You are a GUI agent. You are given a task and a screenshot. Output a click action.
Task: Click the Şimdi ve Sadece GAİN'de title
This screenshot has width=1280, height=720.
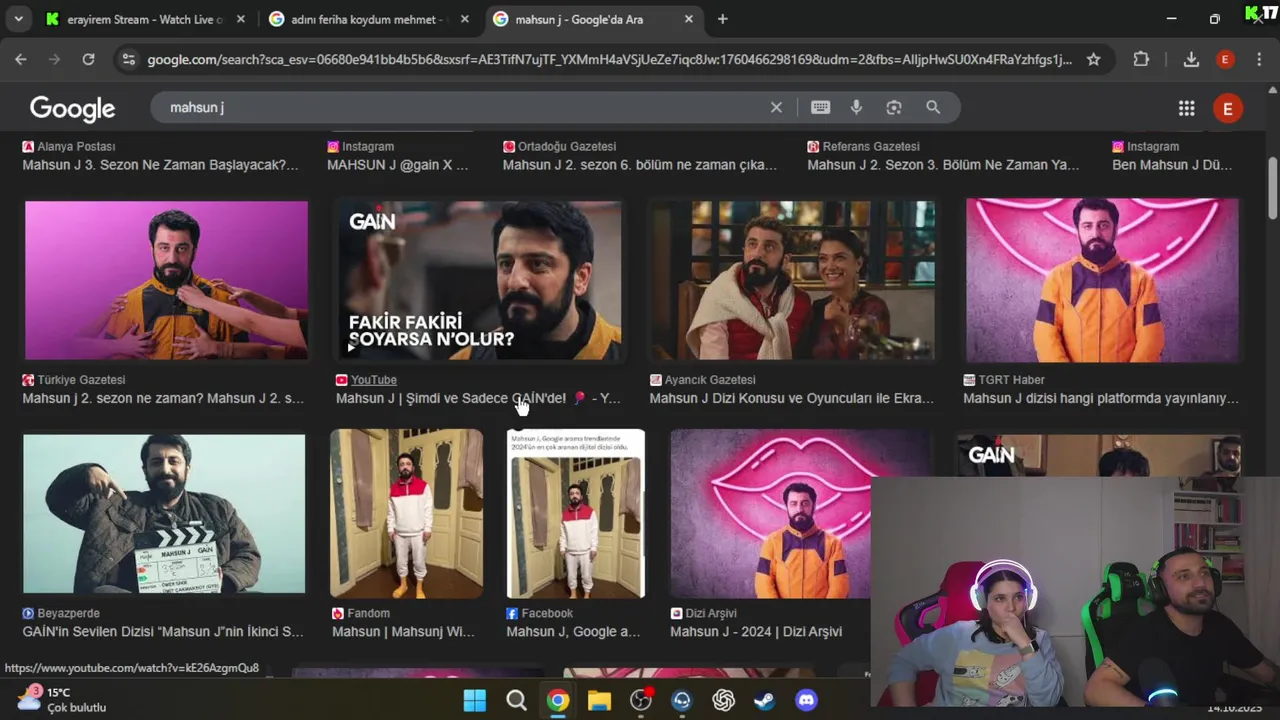coord(478,398)
